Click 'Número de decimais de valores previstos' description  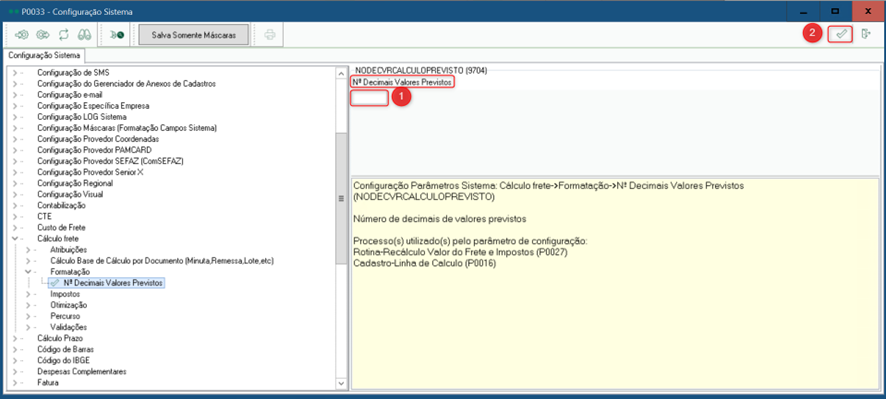coord(440,219)
